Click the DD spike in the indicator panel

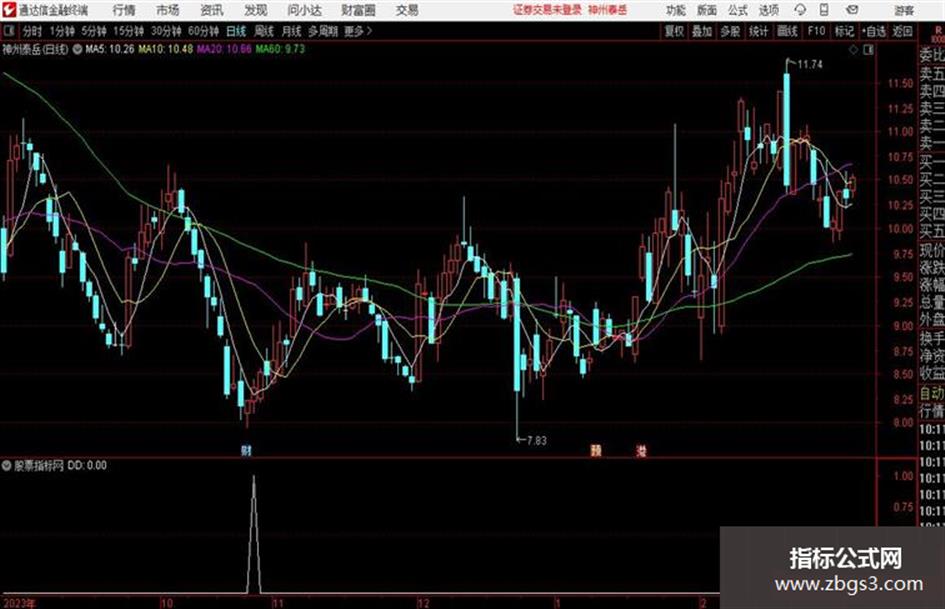(254, 534)
